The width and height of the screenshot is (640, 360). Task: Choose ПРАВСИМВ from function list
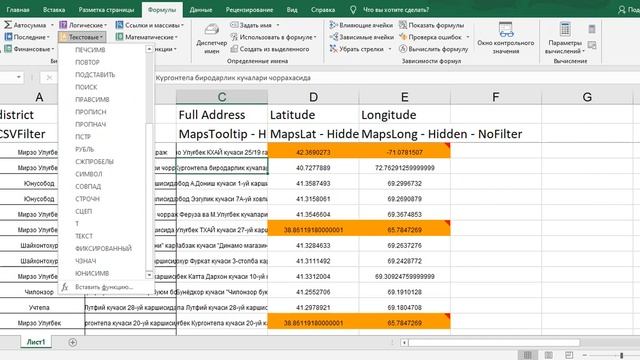click(92, 100)
